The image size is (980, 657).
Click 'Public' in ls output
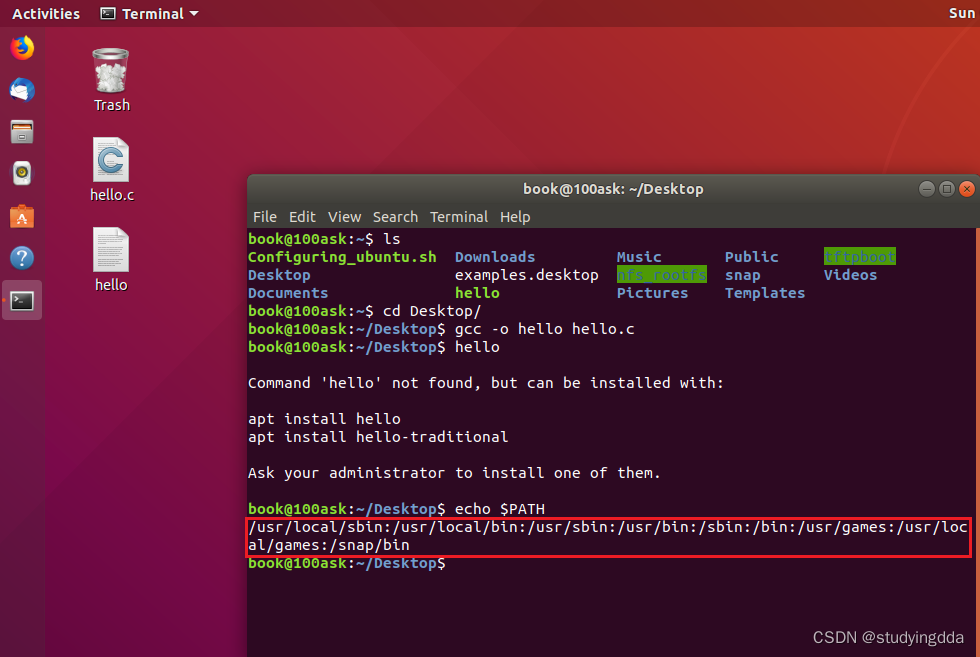tap(751, 257)
